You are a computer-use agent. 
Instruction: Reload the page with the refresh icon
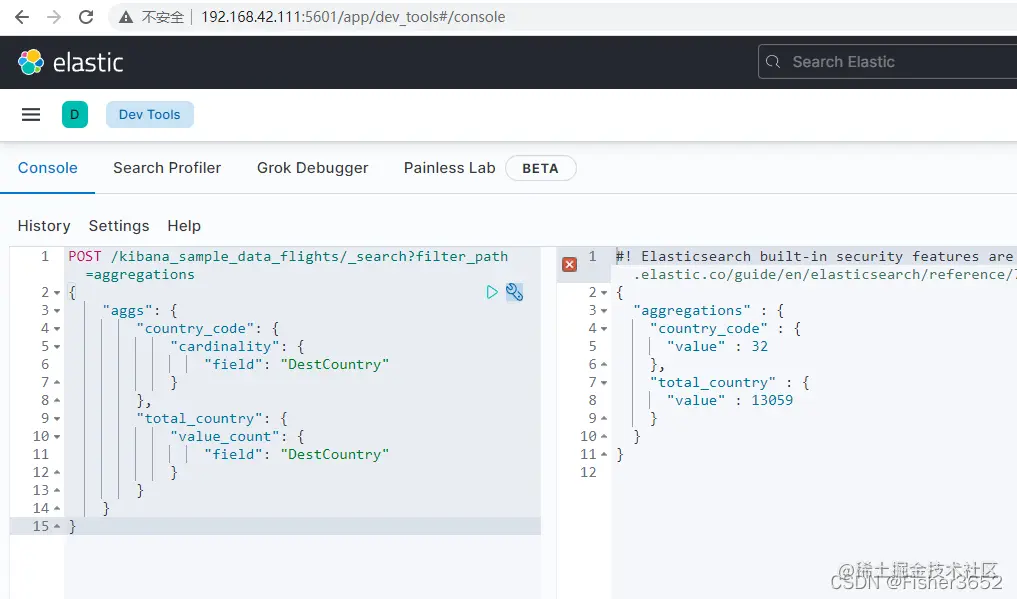pyautogui.click(x=86, y=17)
